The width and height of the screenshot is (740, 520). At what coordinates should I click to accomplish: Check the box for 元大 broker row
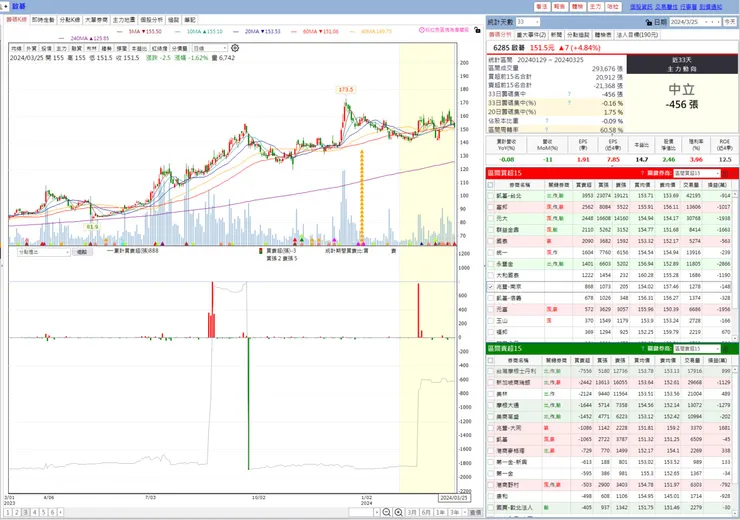490,218
